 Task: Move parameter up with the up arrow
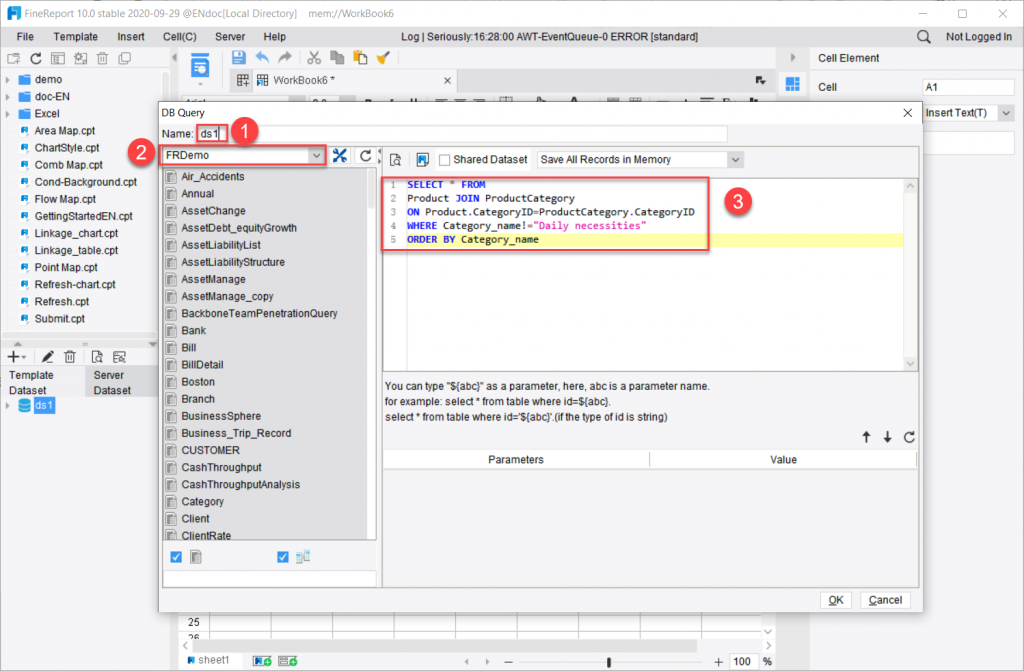(x=866, y=437)
